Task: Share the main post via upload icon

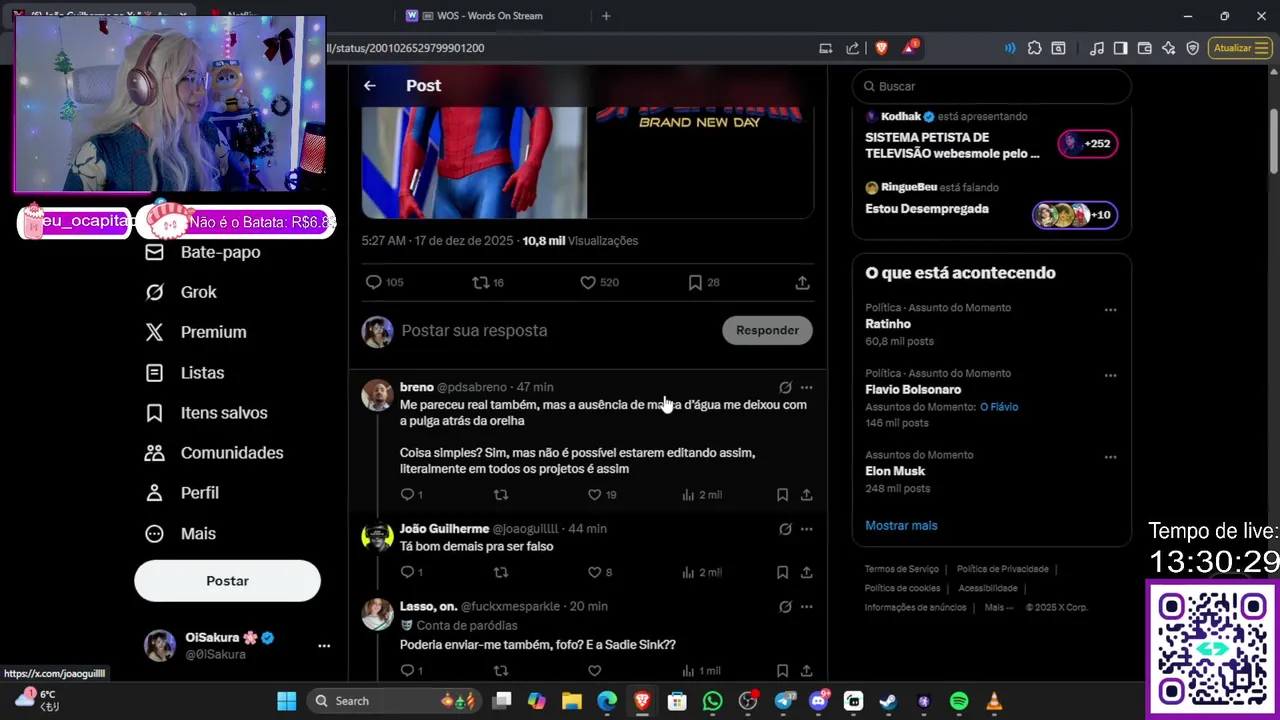Action: click(x=802, y=283)
